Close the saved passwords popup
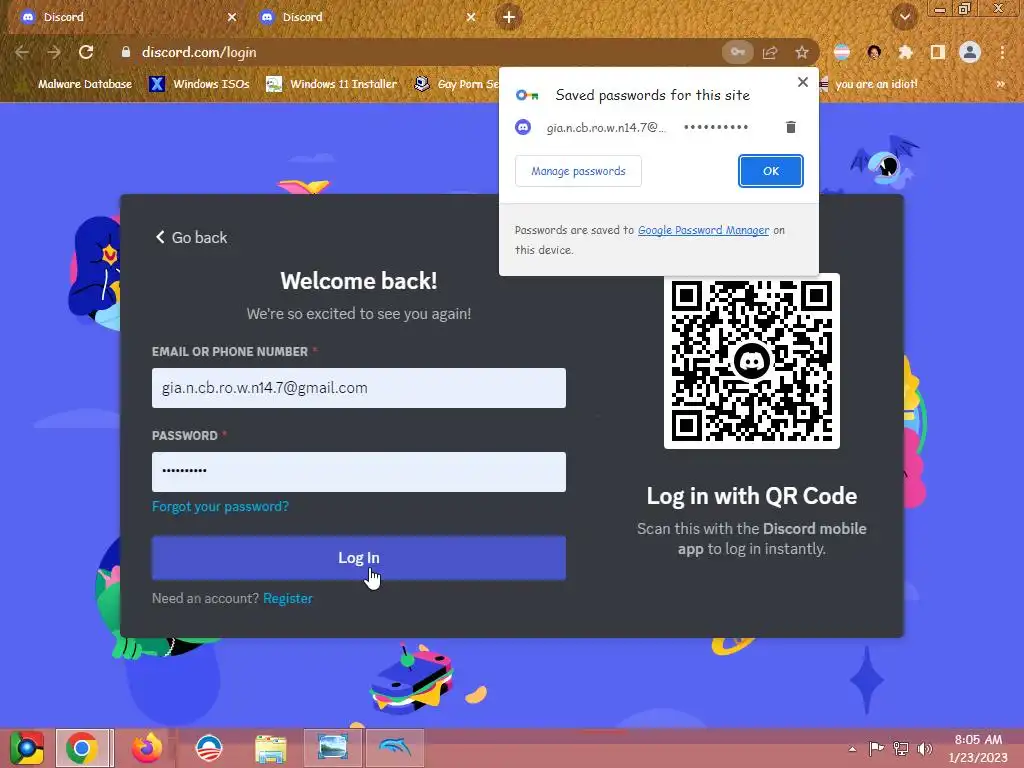This screenshot has height=768, width=1024. 803,82
